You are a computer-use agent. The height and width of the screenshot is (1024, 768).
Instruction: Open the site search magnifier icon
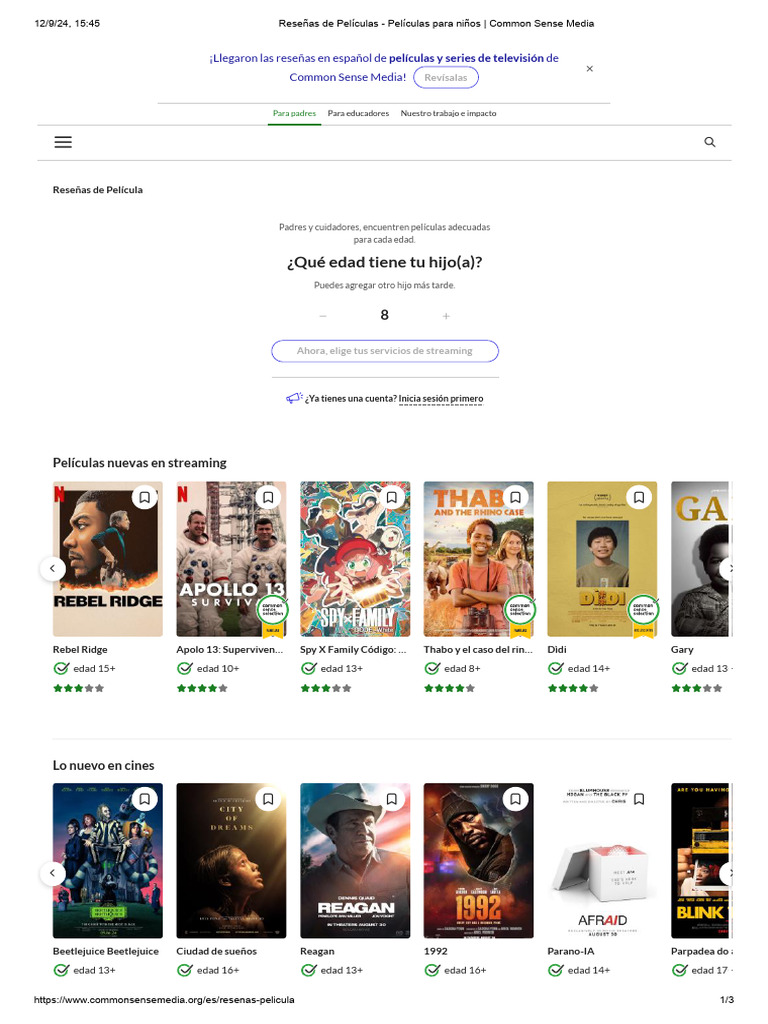(709, 142)
